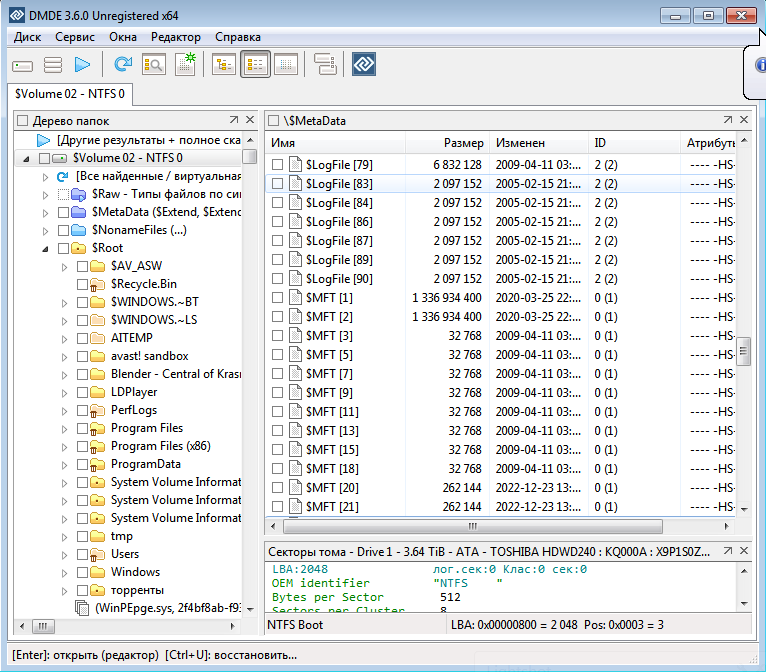Check the box next to $Root folder
Image resolution: width=766 pixels, height=672 pixels.
(x=63, y=248)
